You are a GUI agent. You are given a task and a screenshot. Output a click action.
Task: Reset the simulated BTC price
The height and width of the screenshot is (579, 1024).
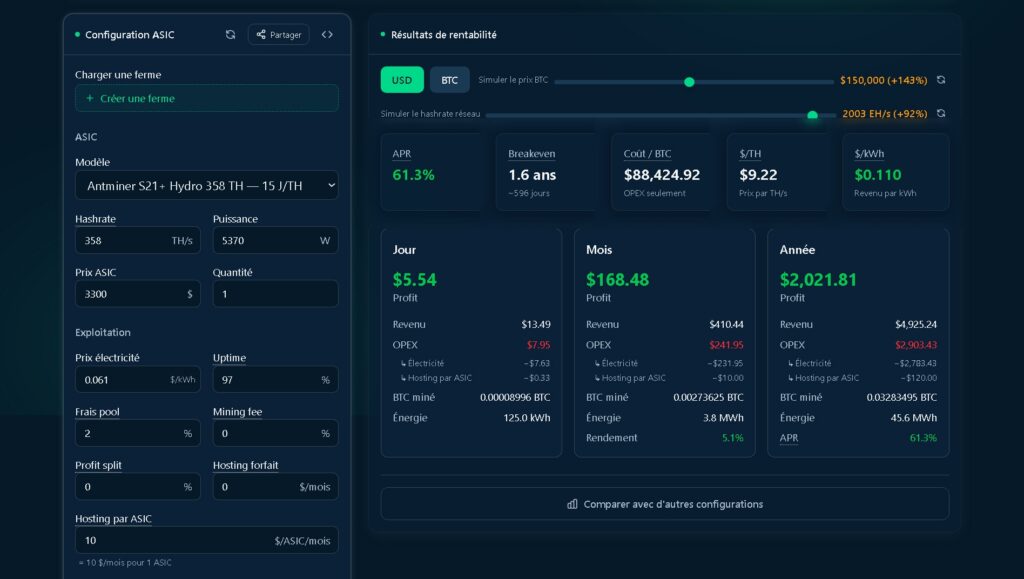point(941,80)
